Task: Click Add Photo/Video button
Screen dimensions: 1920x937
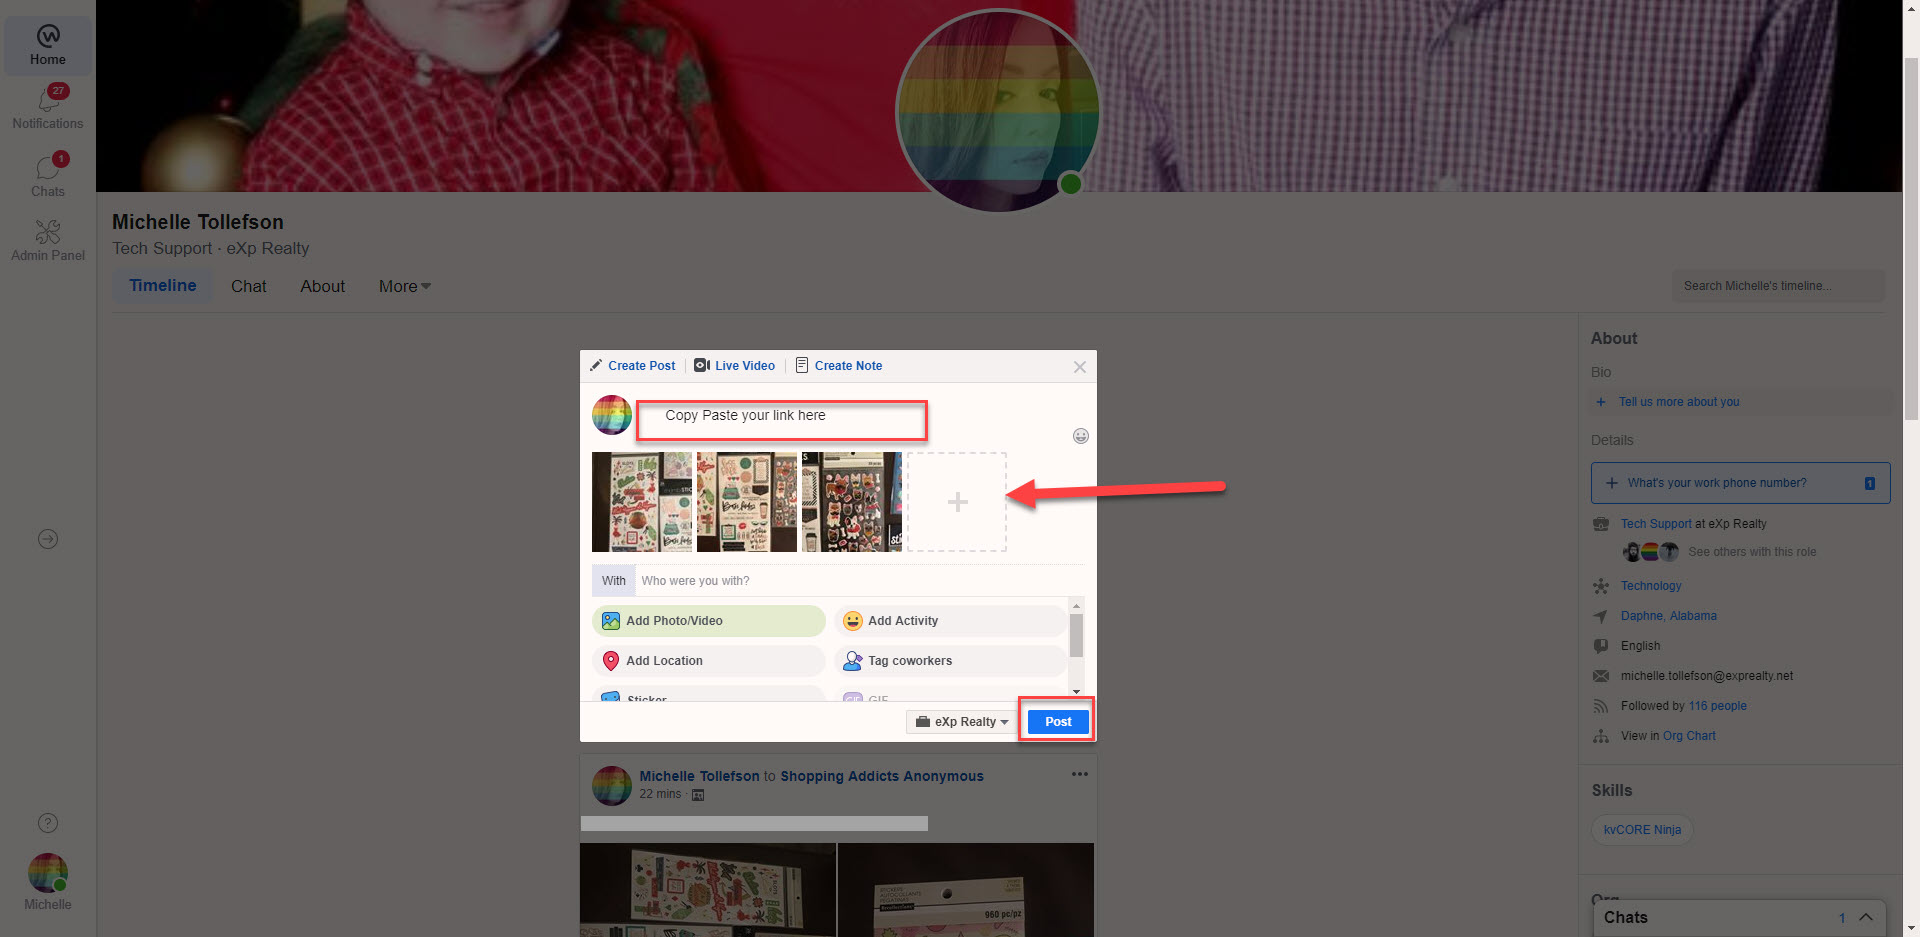Action: click(x=709, y=621)
